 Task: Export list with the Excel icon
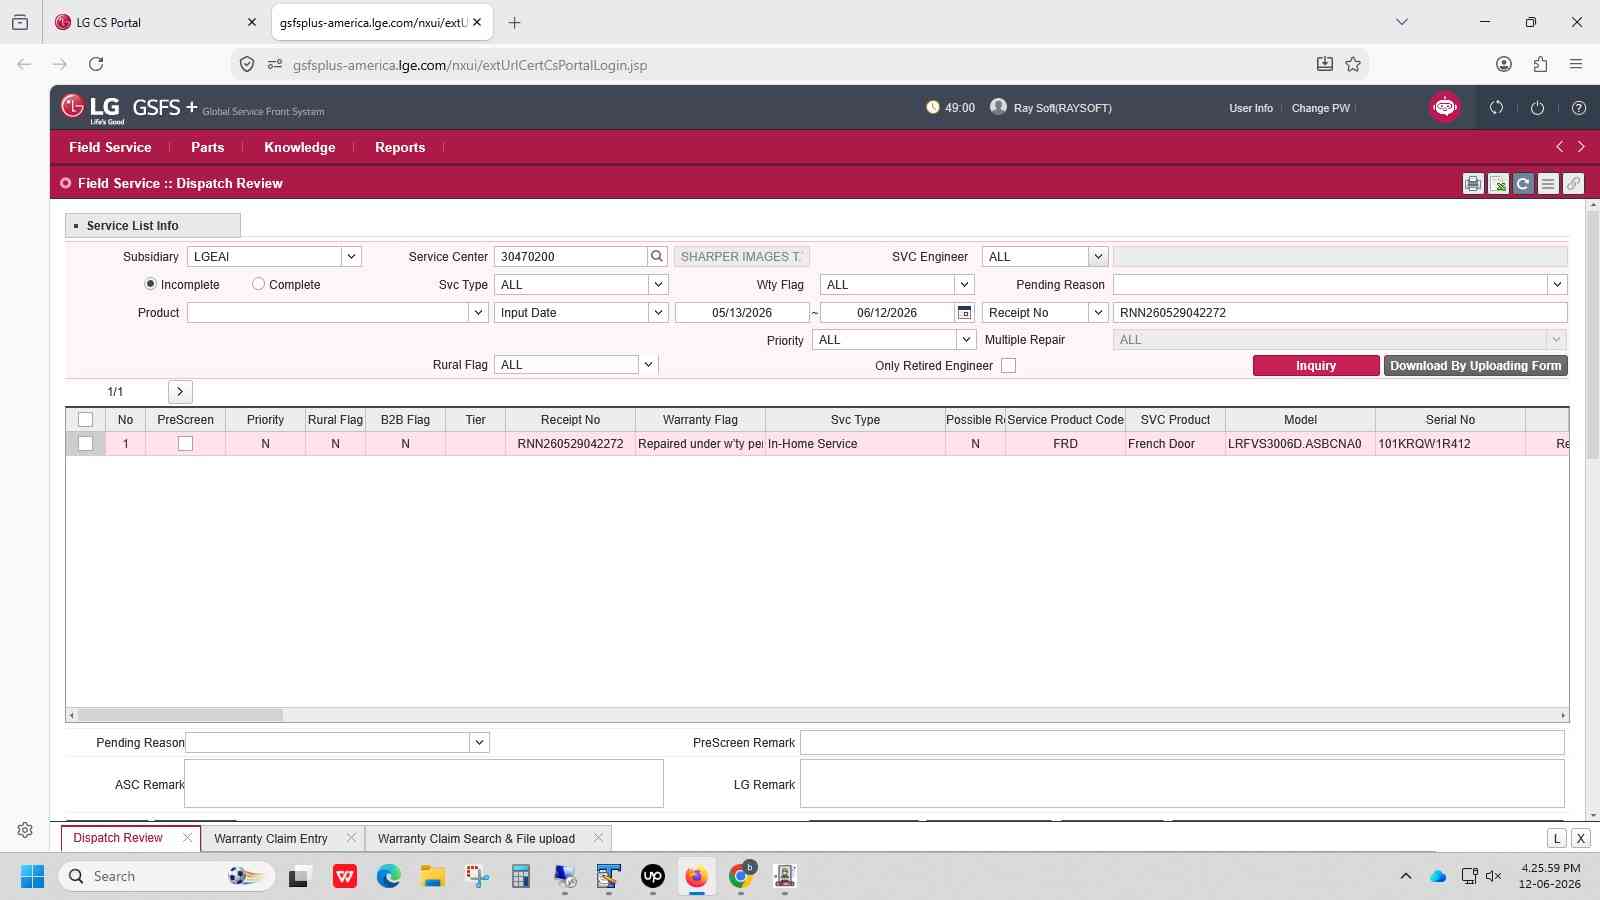(x=1497, y=184)
